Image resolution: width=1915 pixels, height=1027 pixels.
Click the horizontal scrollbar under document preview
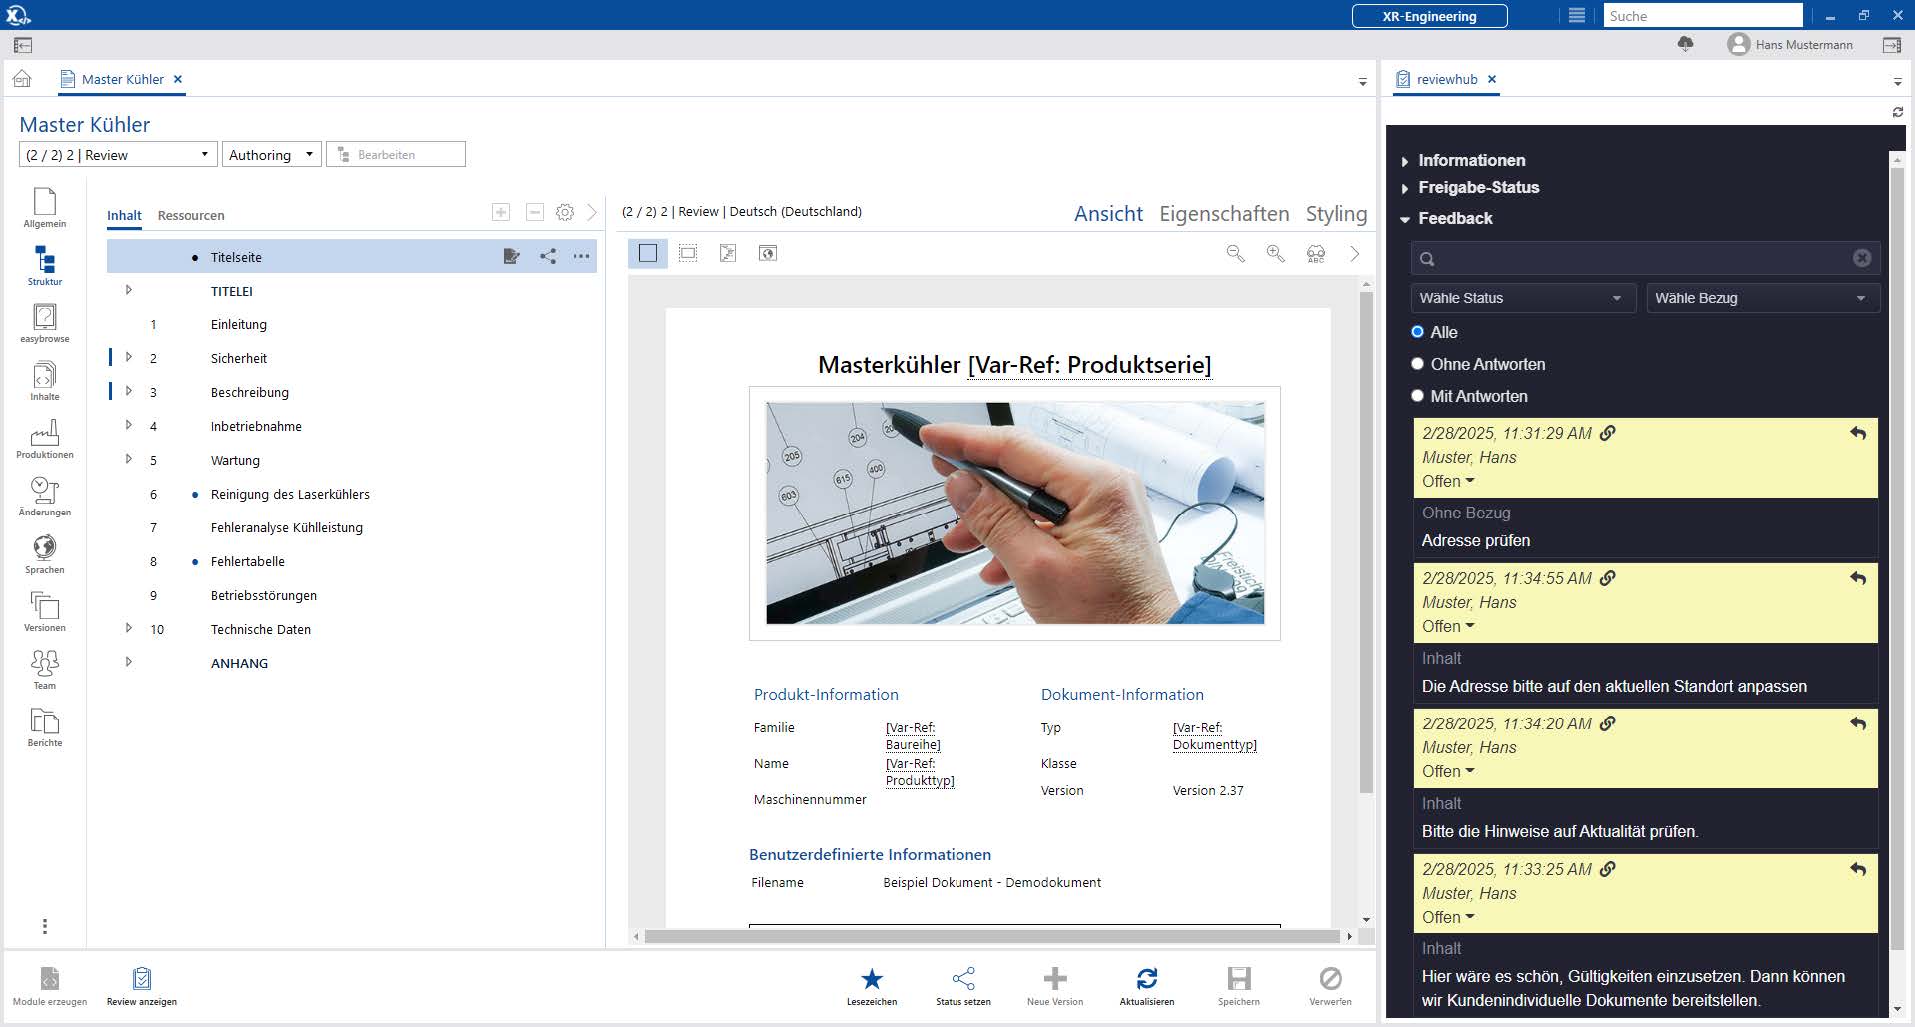tap(990, 937)
